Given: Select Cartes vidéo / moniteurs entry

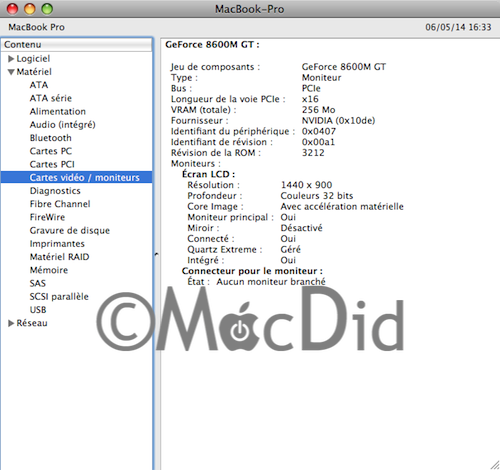Looking at the screenshot, I should [76, 177].
